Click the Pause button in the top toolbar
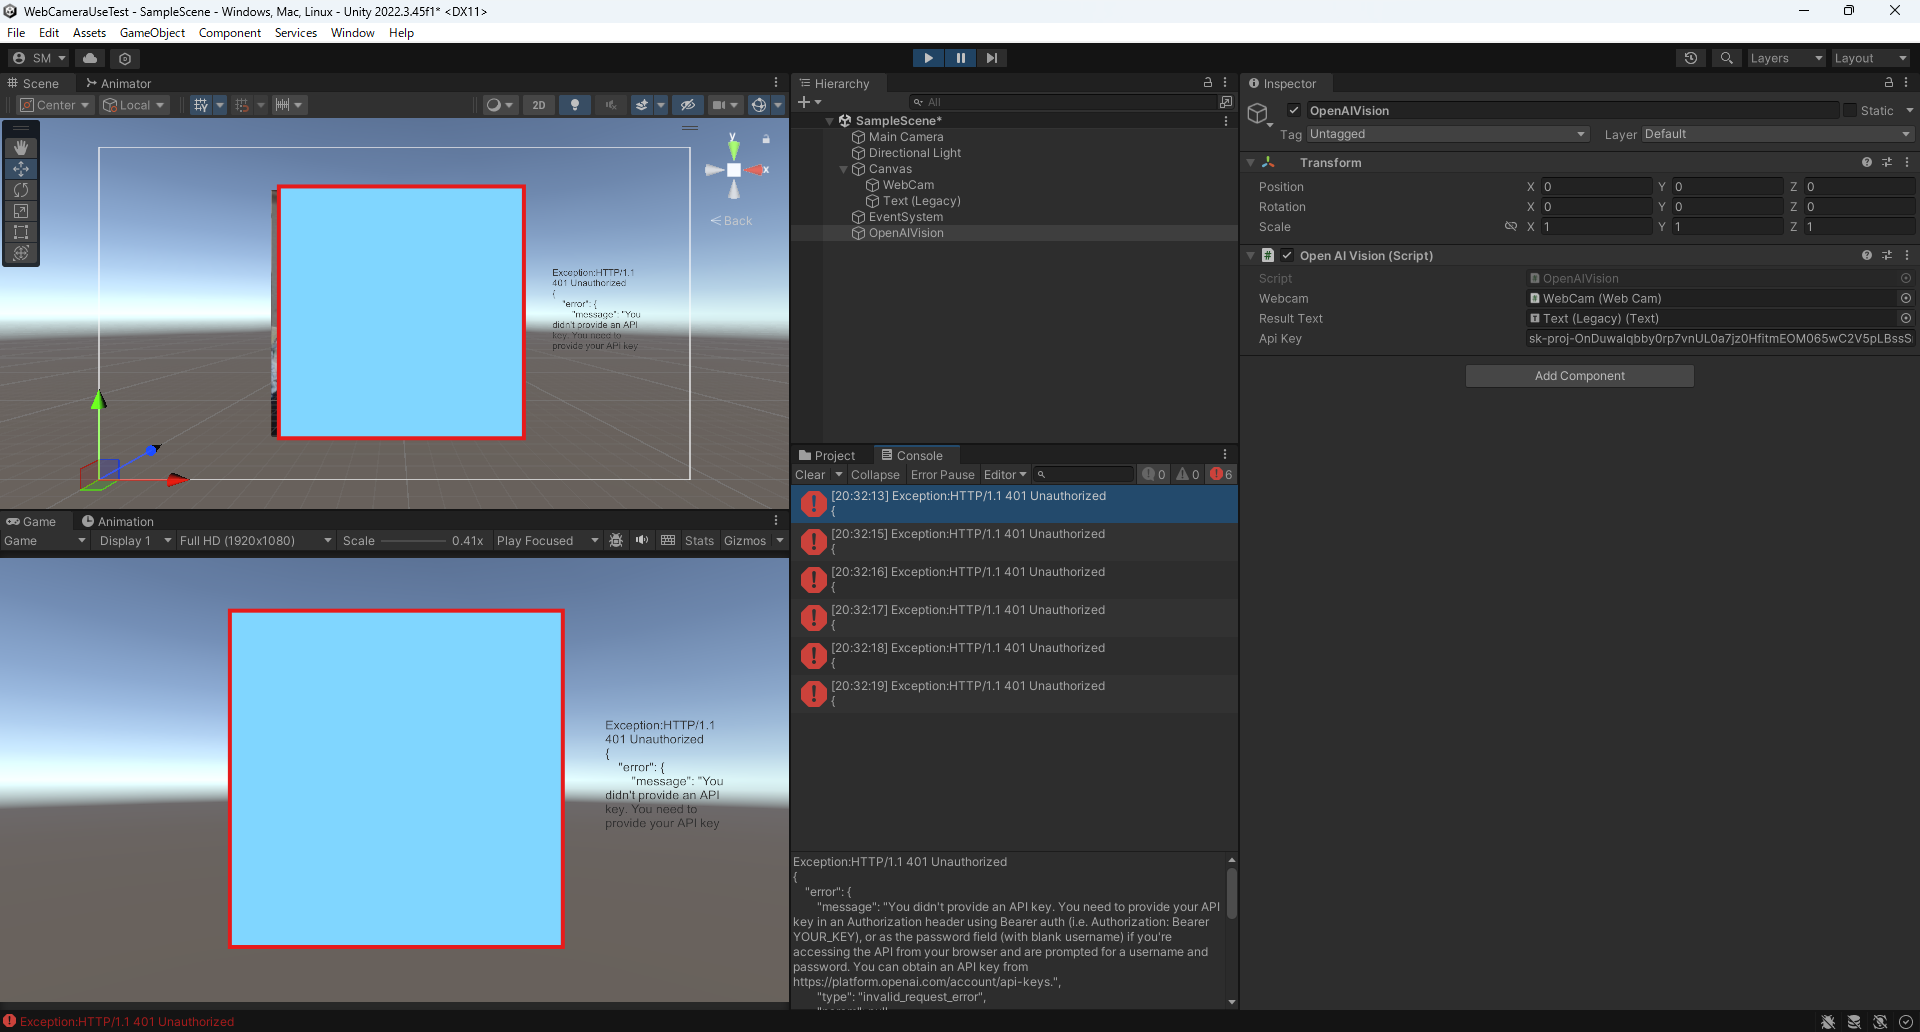Screen dimensions: 1920x1032 (x=960, y=58)
